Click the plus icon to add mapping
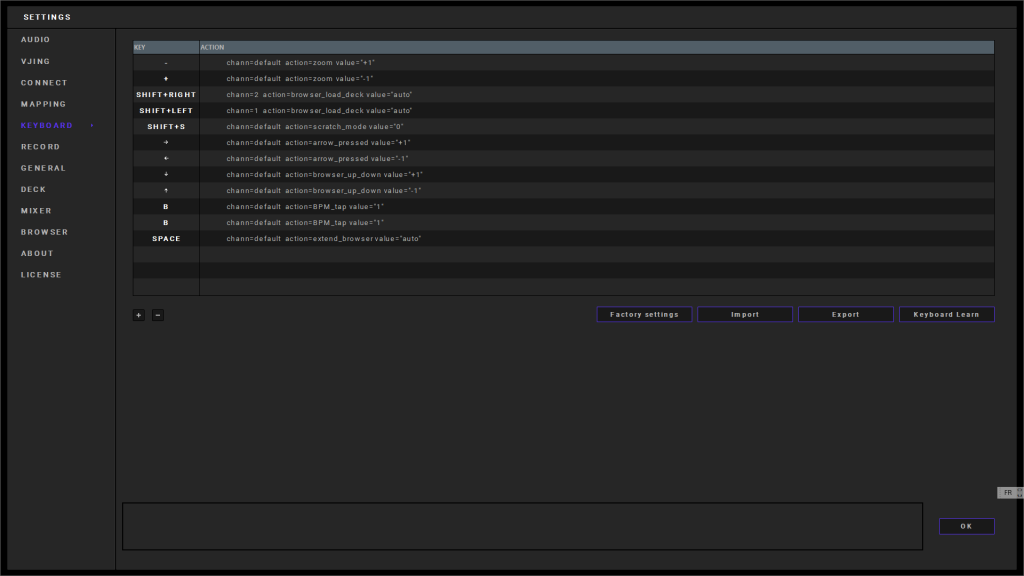The width and height of the screenshot is (1024, 576). click(x=139, y=315)
